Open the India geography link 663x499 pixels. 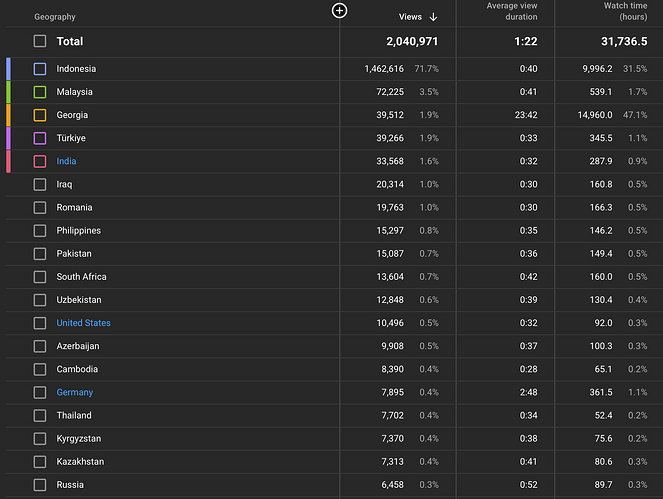click(66, 161)
